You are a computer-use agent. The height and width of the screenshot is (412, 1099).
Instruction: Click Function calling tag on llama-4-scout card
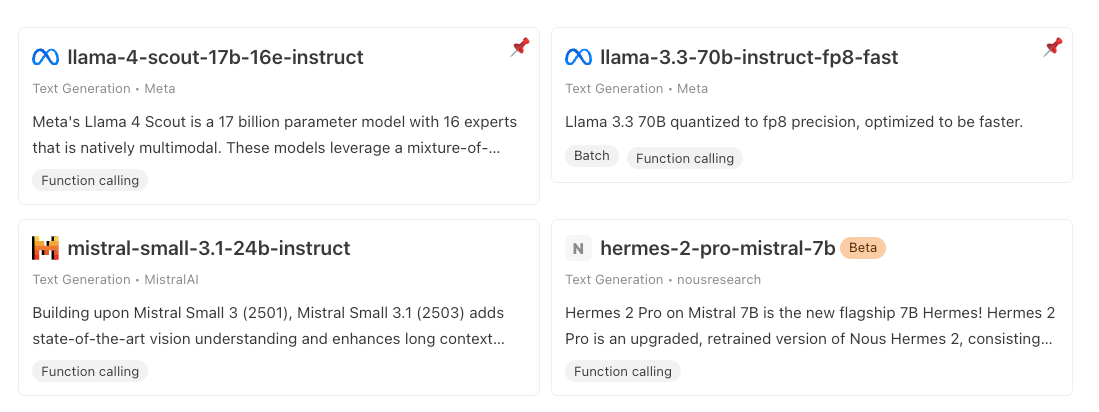(90, 181)
